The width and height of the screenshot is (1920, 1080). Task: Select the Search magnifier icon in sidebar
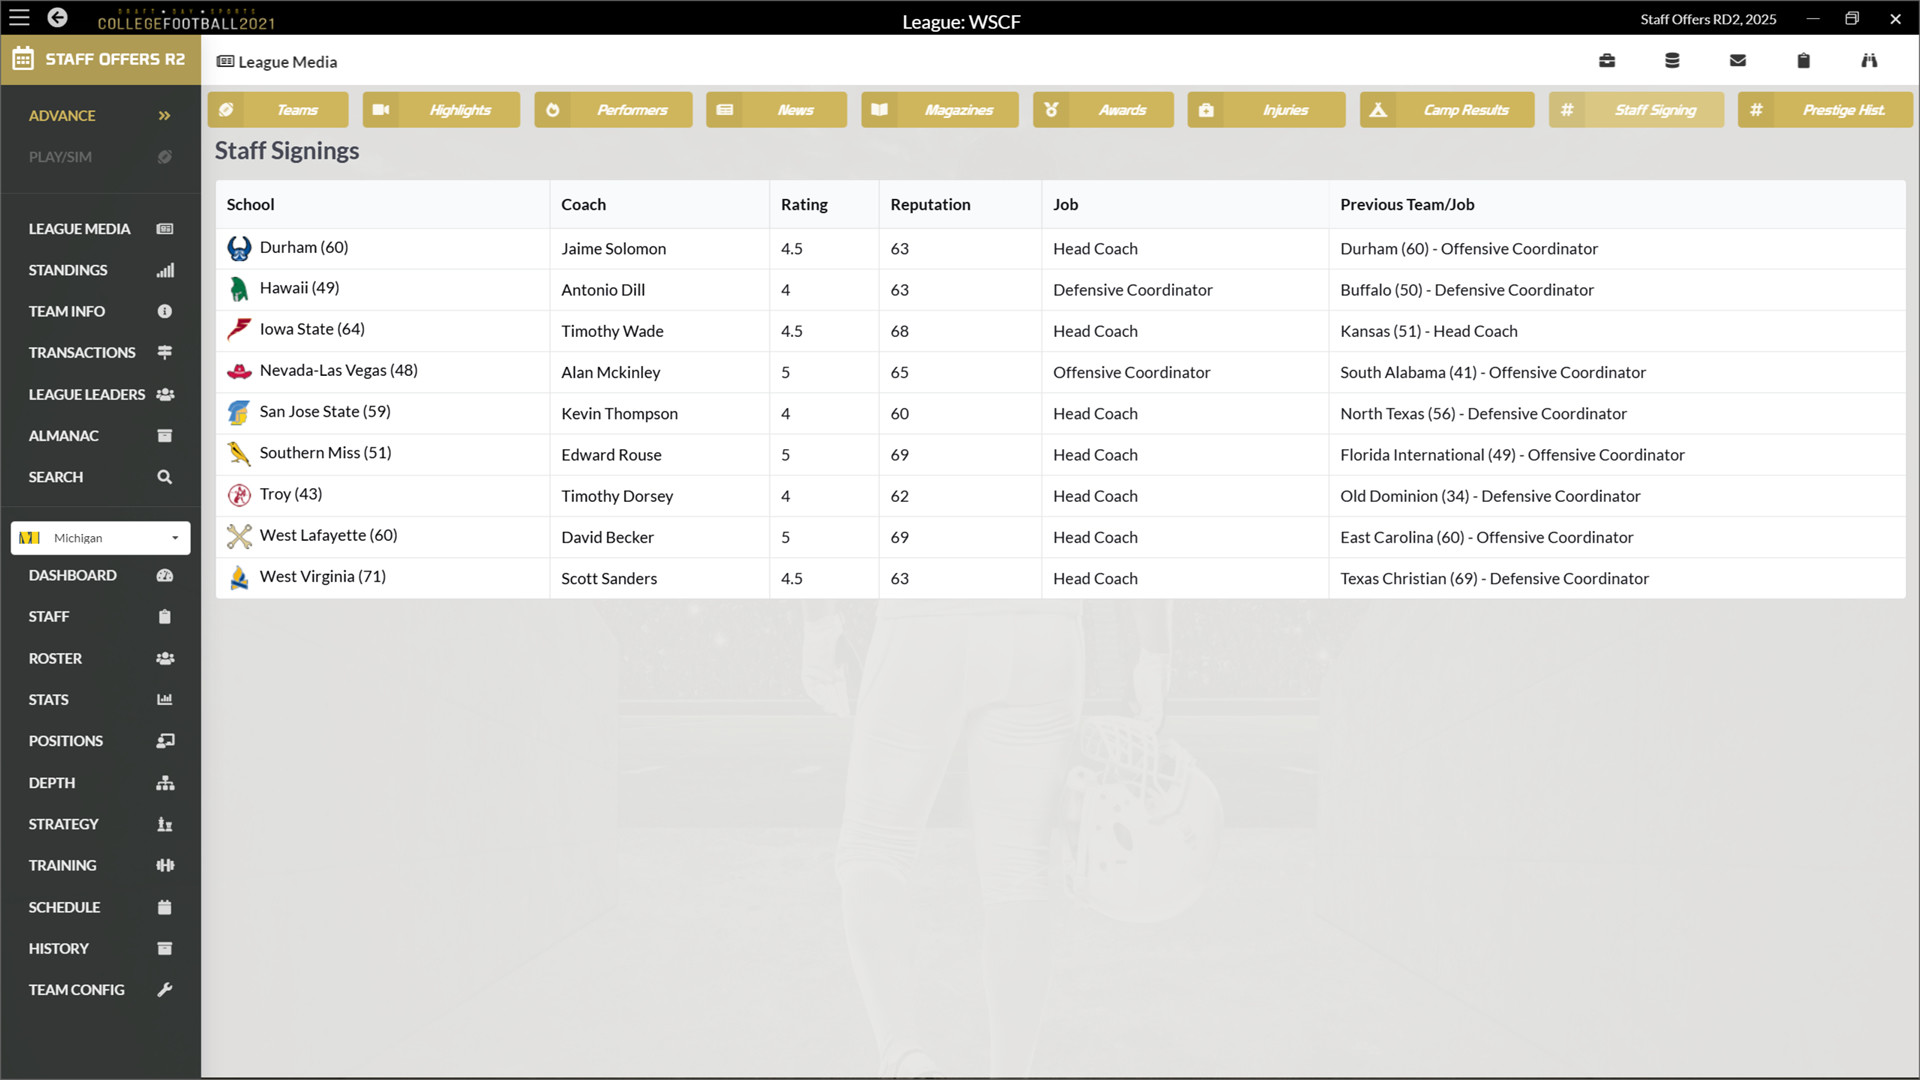(163, 477)
